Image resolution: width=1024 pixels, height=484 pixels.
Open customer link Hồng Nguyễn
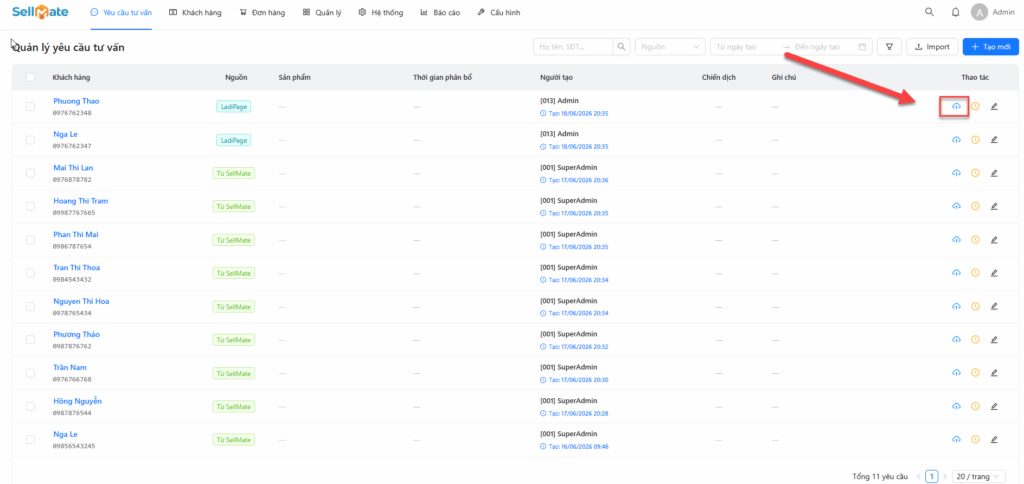(77, 401)
